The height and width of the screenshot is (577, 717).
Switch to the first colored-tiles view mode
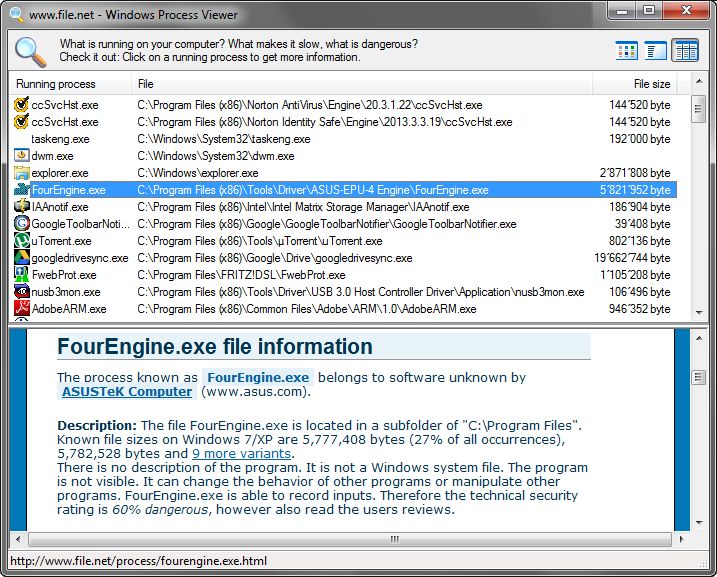click(627, 50)
